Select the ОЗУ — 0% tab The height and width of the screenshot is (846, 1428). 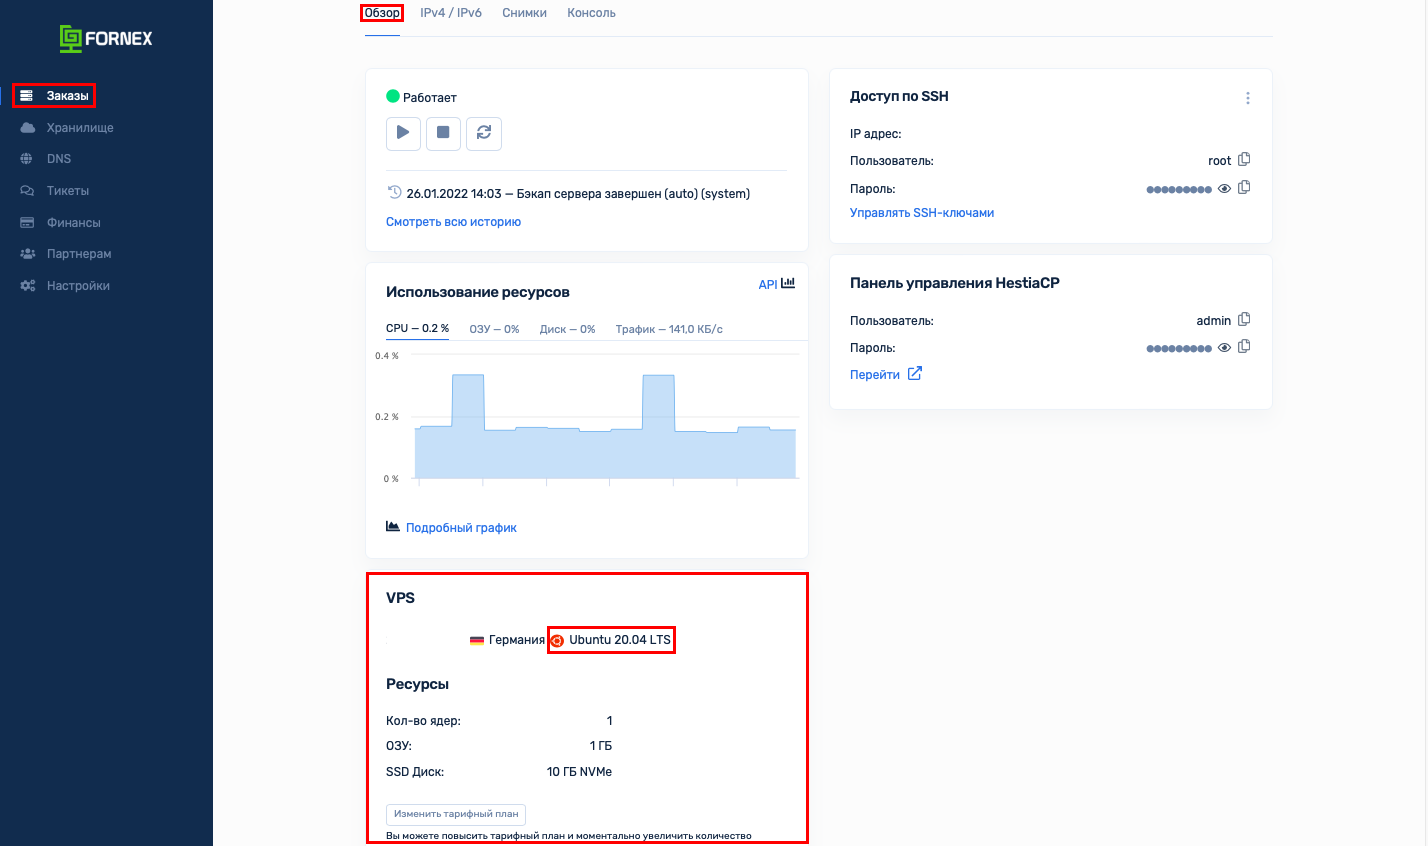[x=494, y=329]
